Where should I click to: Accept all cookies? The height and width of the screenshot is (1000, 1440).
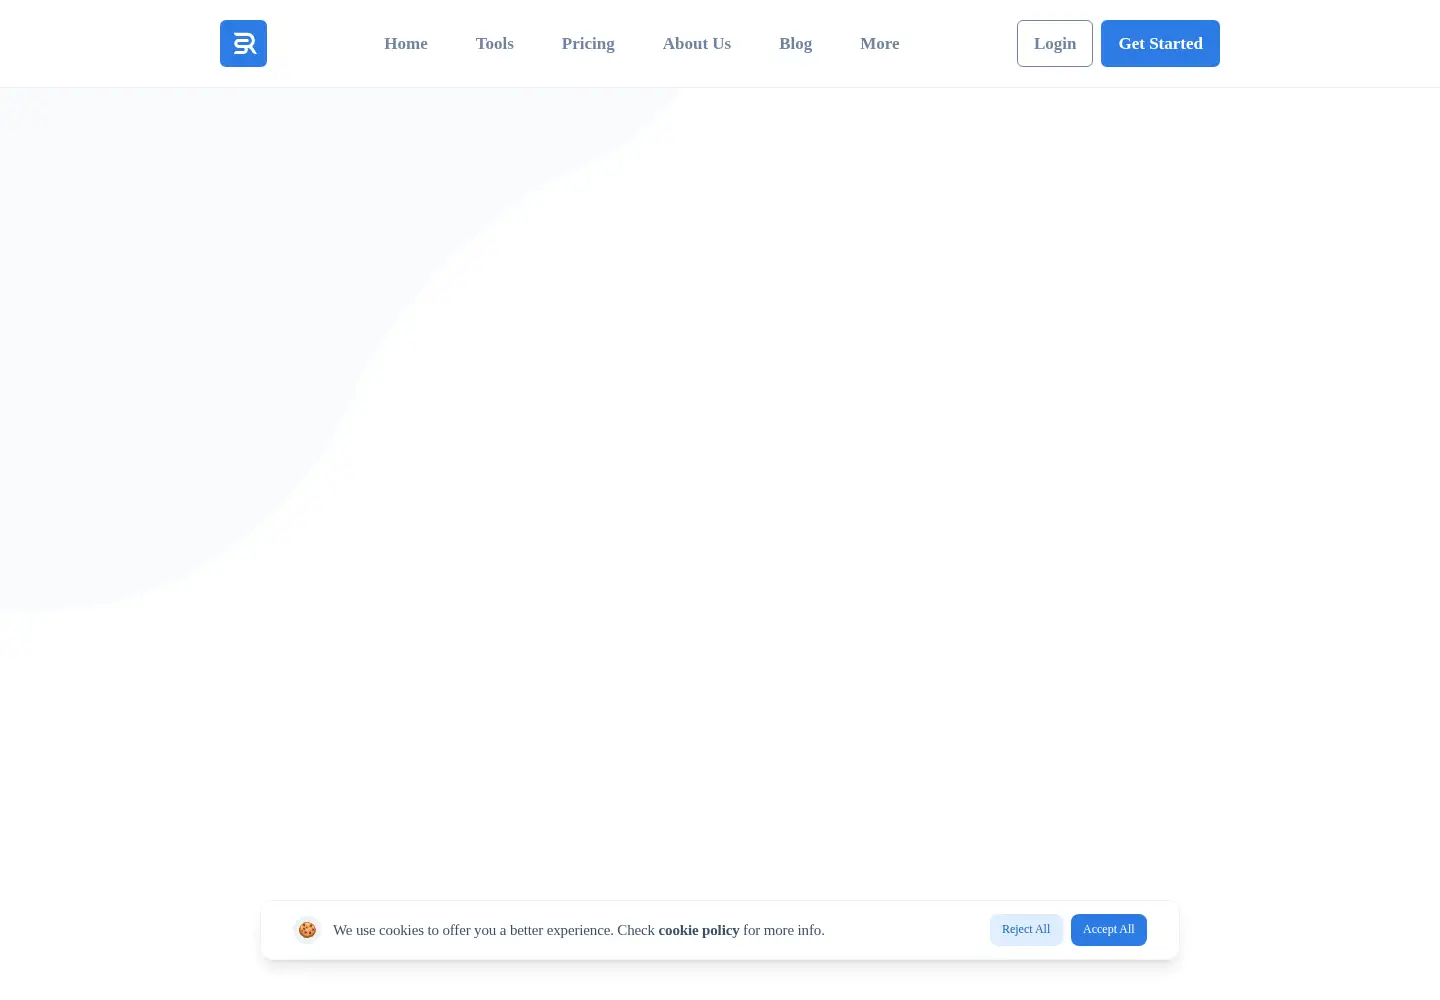coord(1109,929)
